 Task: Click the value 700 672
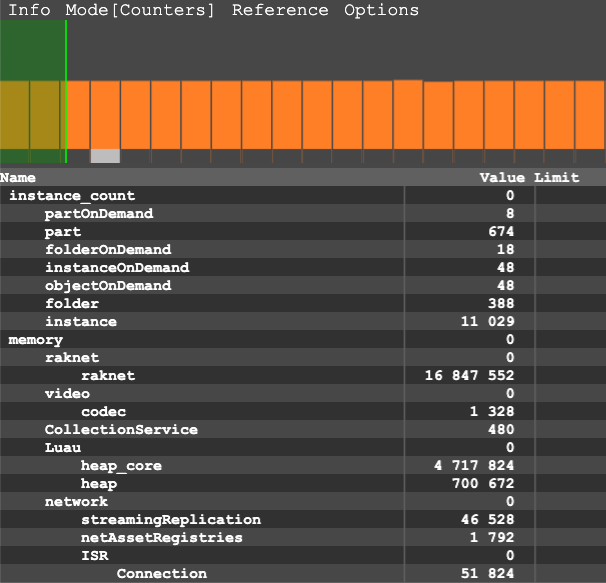pyautogui.click(x=483, y=483)
